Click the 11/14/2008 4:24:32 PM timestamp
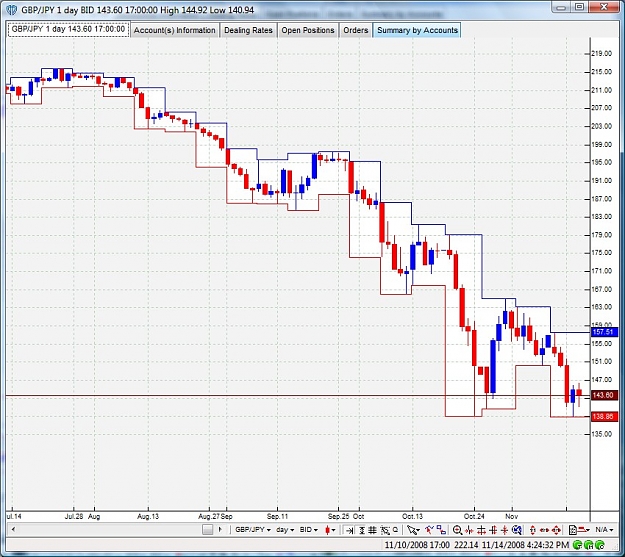 coord(525,545)
